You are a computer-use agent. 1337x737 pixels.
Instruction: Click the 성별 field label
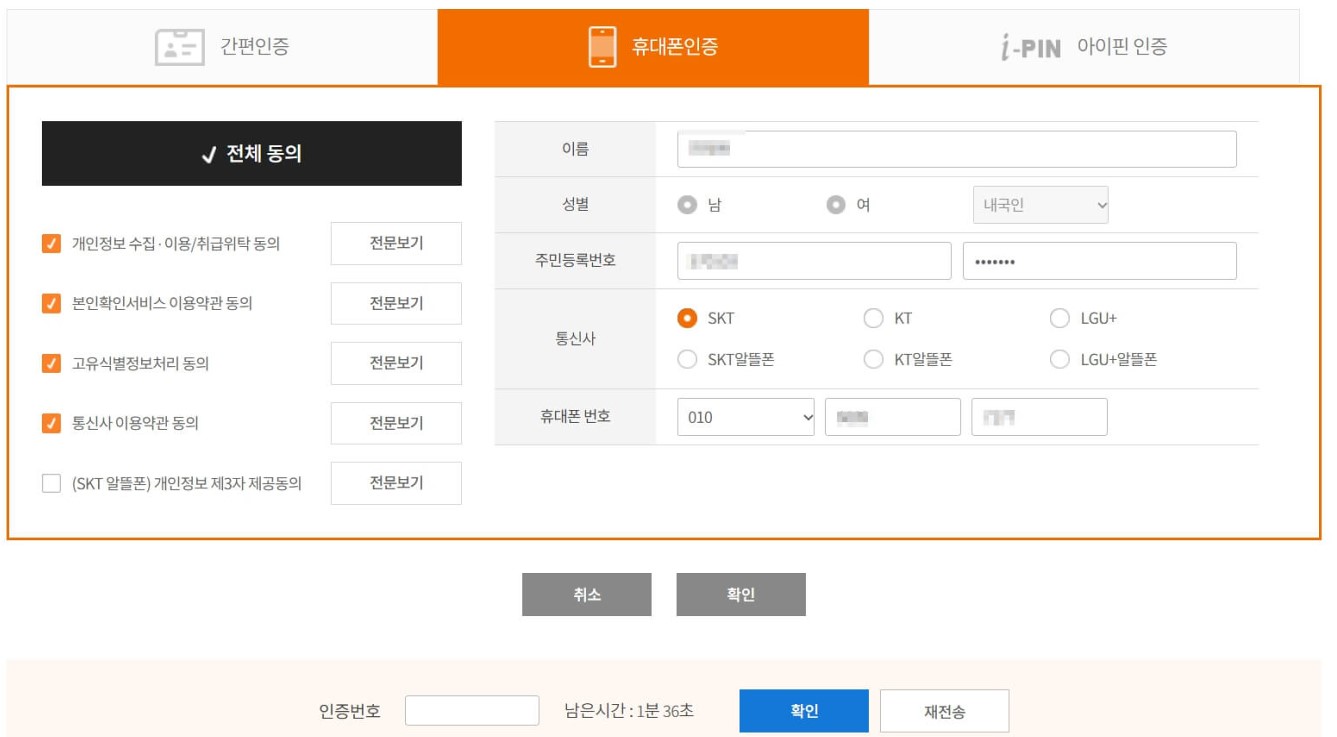coord(575,205)
